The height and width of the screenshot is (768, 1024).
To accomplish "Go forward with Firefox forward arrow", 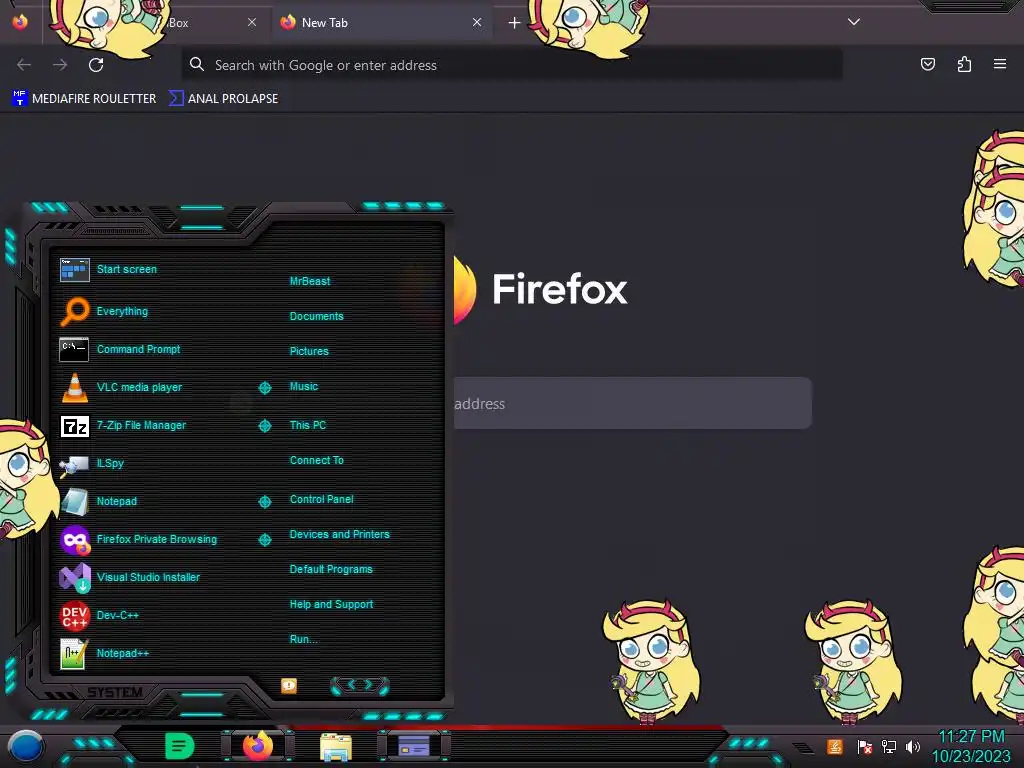I will (x=60, y=65).
